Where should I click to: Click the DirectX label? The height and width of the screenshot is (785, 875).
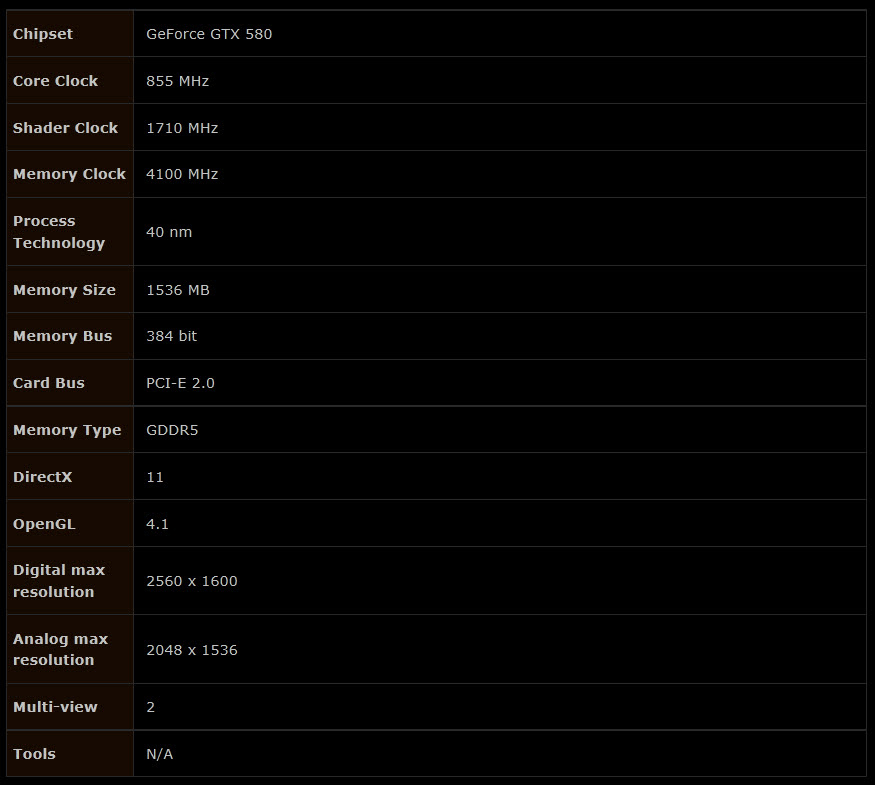42,477
